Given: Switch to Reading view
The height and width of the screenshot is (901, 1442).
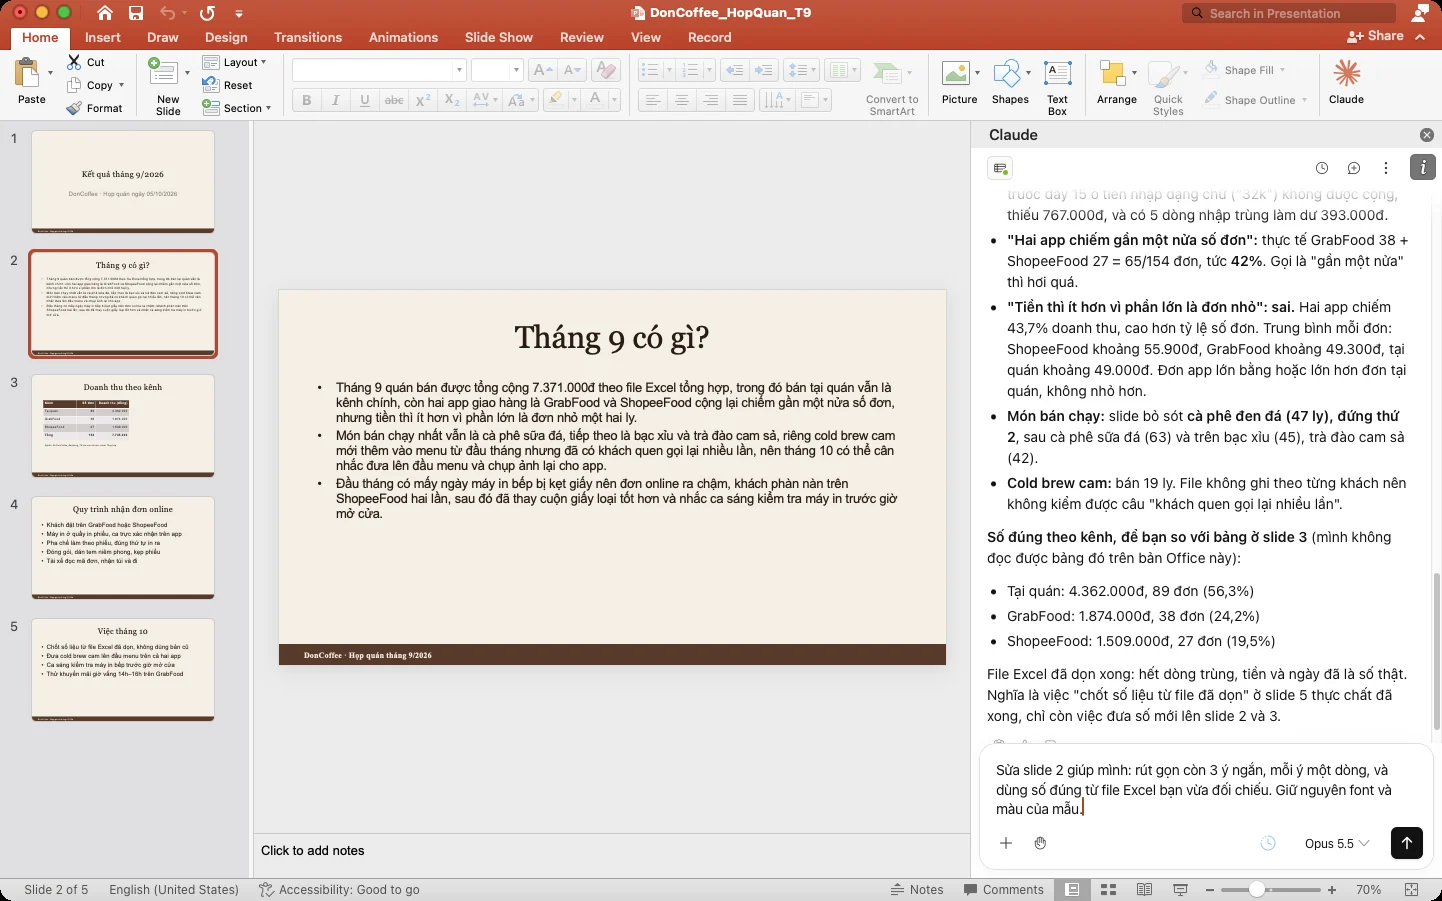Looking at the screenshot, I should 1144,889.
